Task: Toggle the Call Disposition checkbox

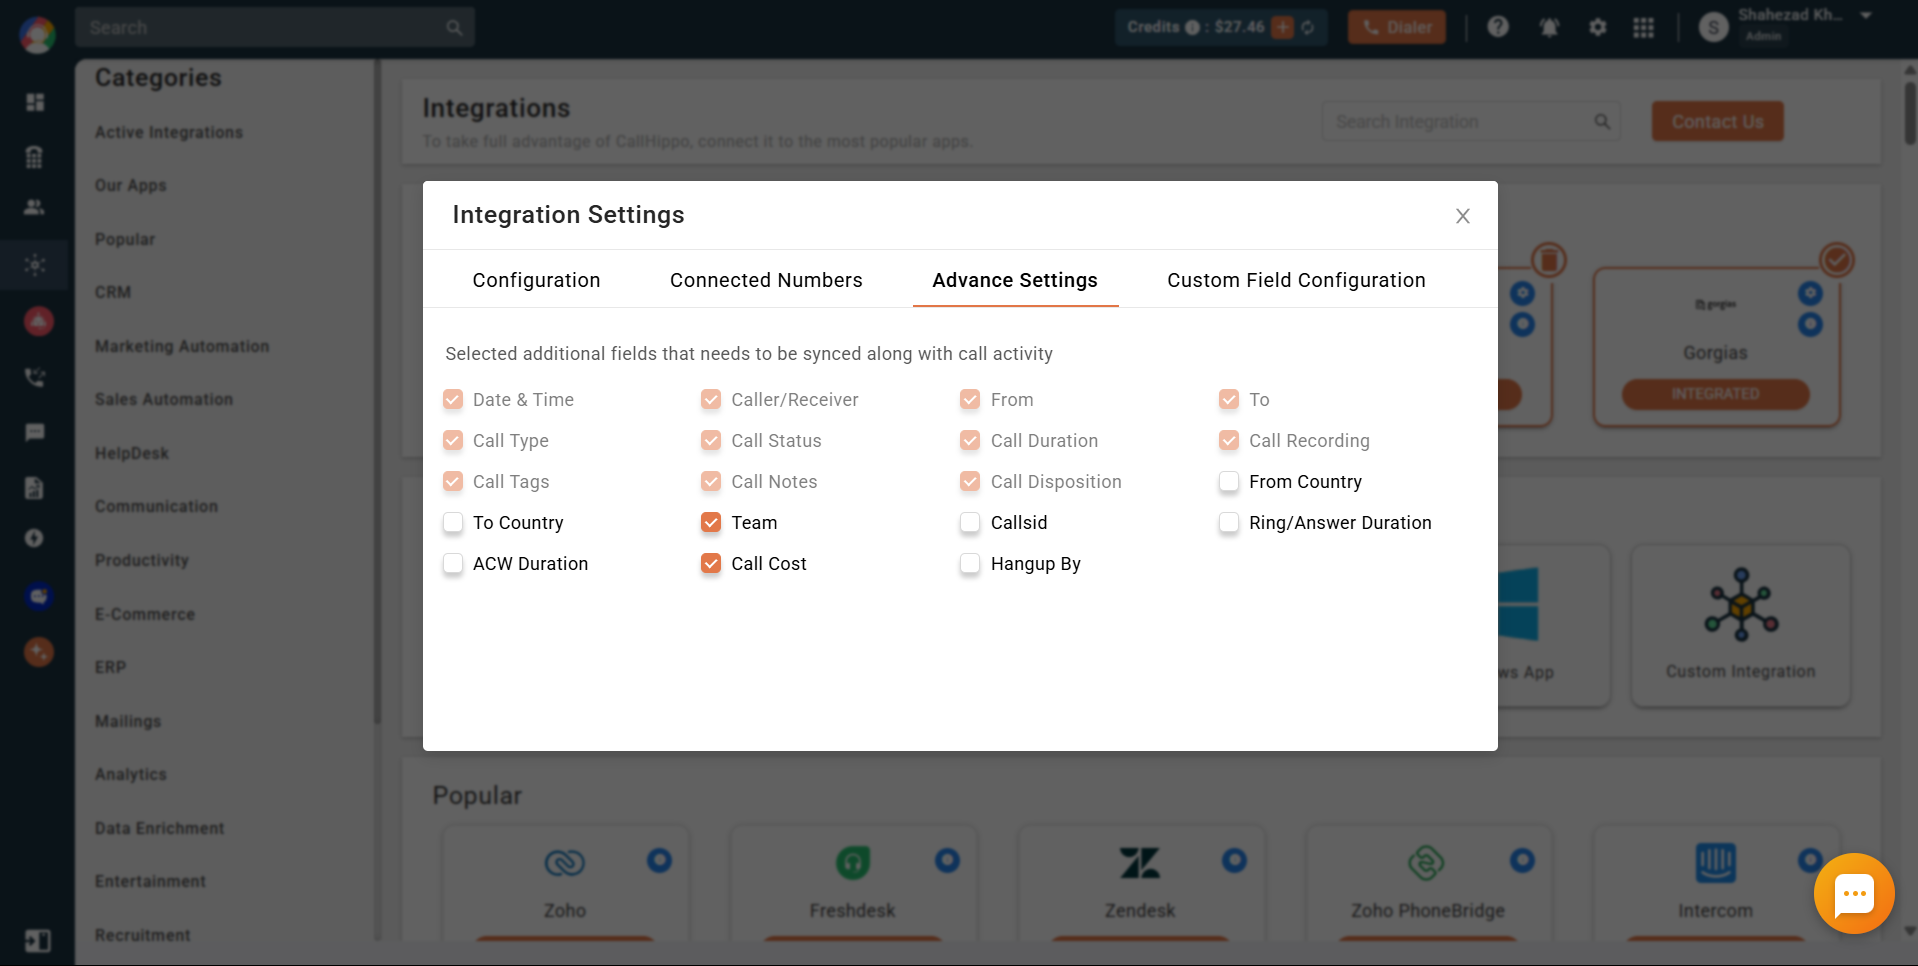Action: (x=970, y=482)
